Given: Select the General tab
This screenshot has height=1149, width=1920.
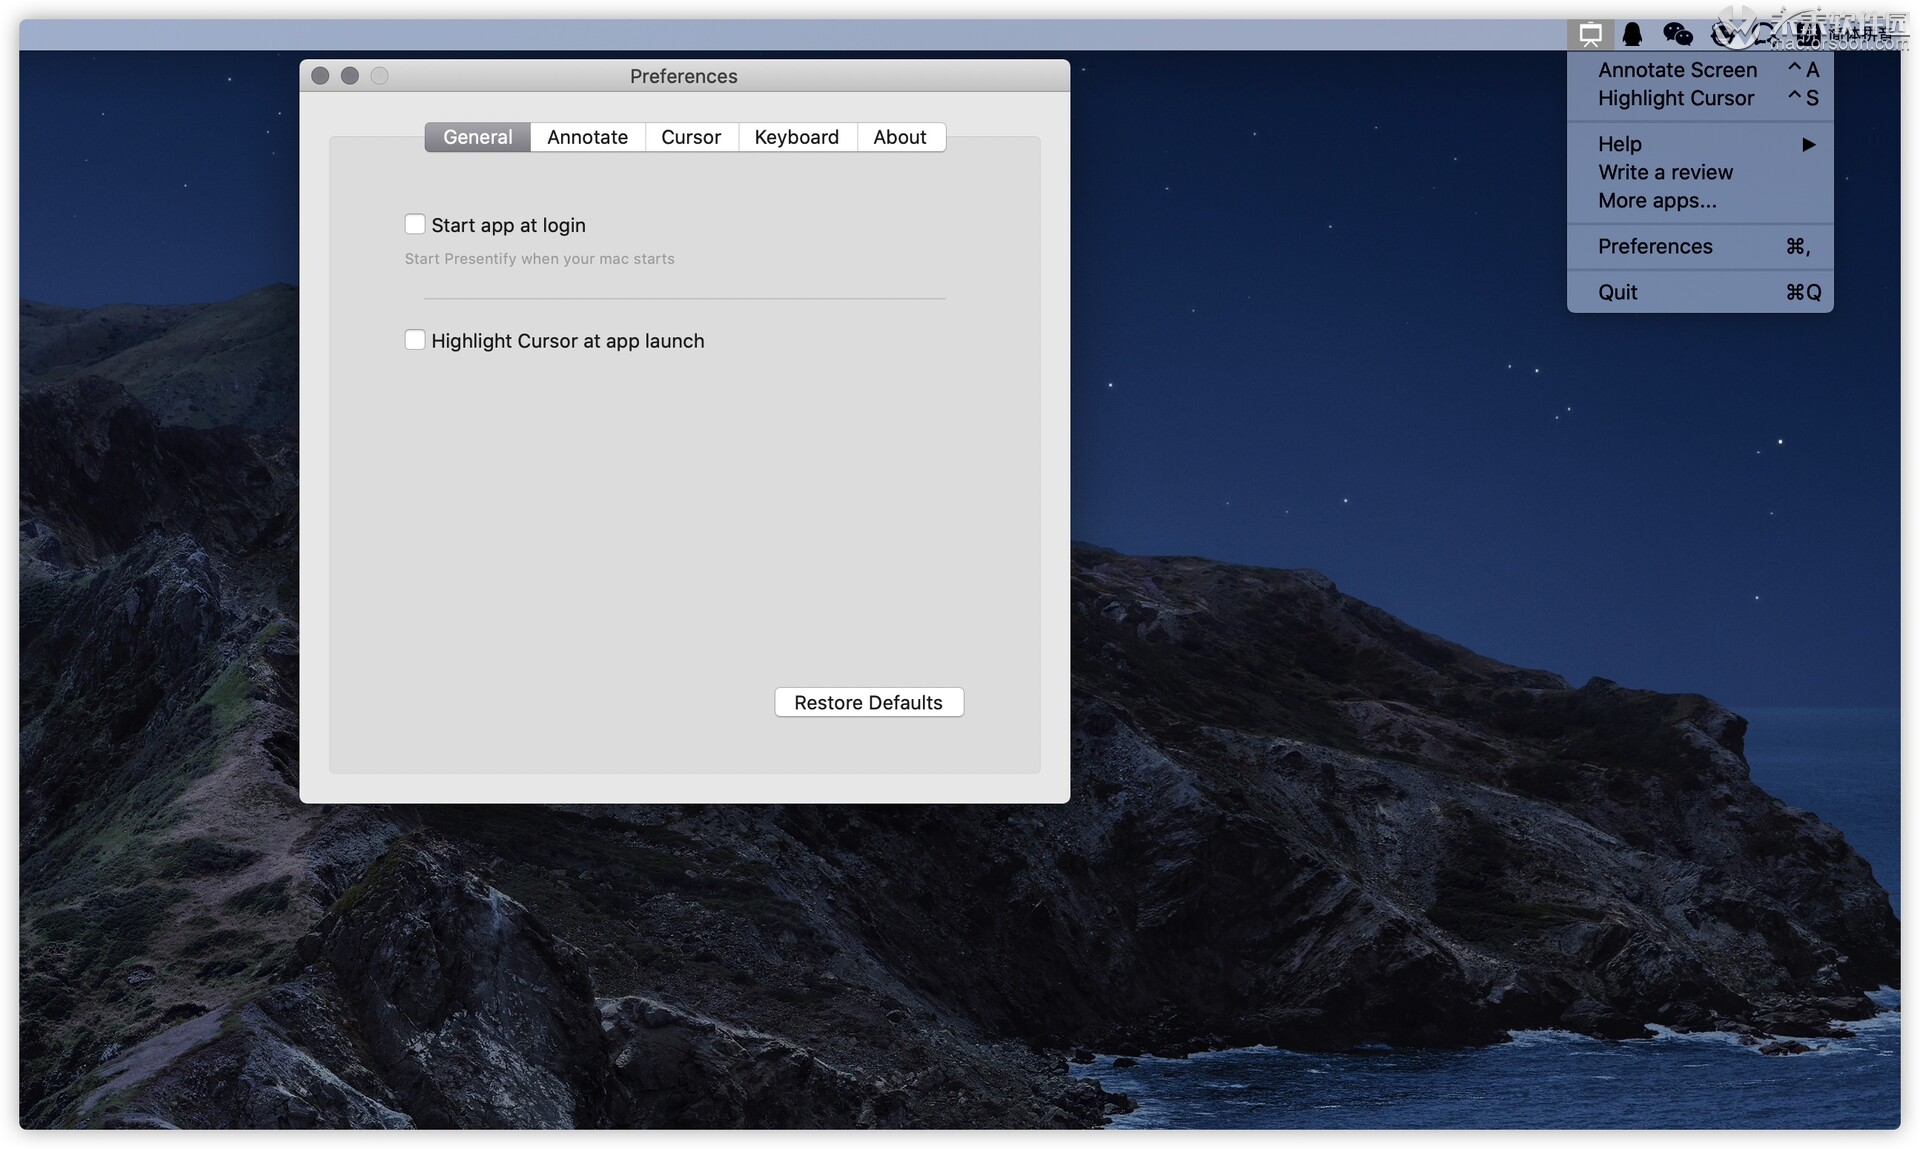Looking at the screenshot, I should tap(477, 137).
